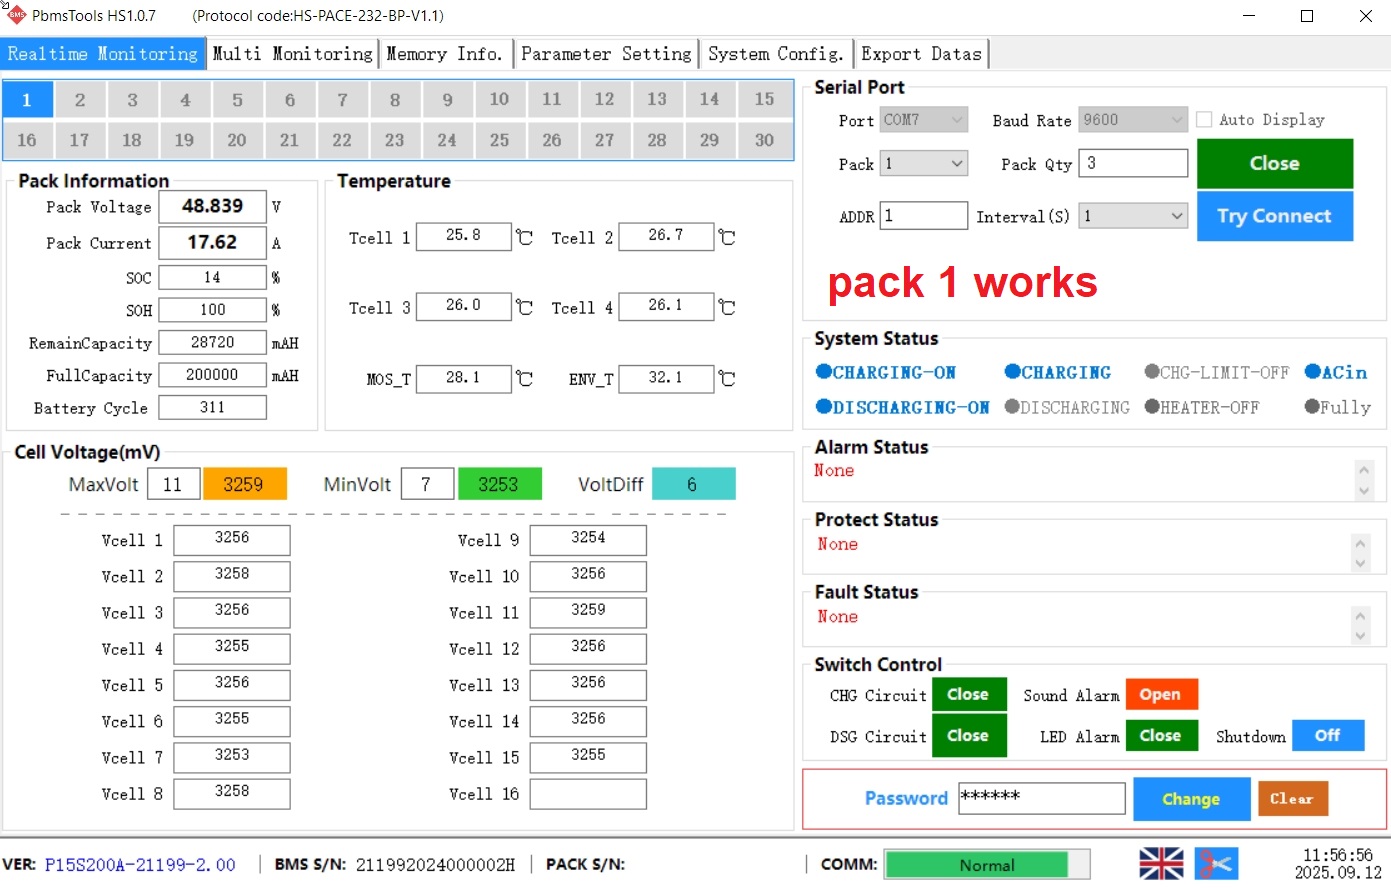This screenshot has width=1391, height=888.
Task: Click the DISCHARGING-ON status indicator dot
Action: tap(824, 407)
